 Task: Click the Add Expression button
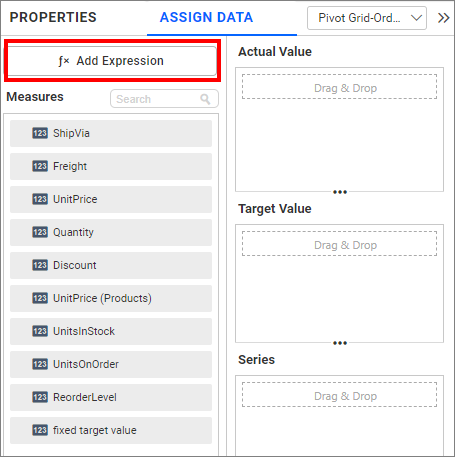point(112,61)
